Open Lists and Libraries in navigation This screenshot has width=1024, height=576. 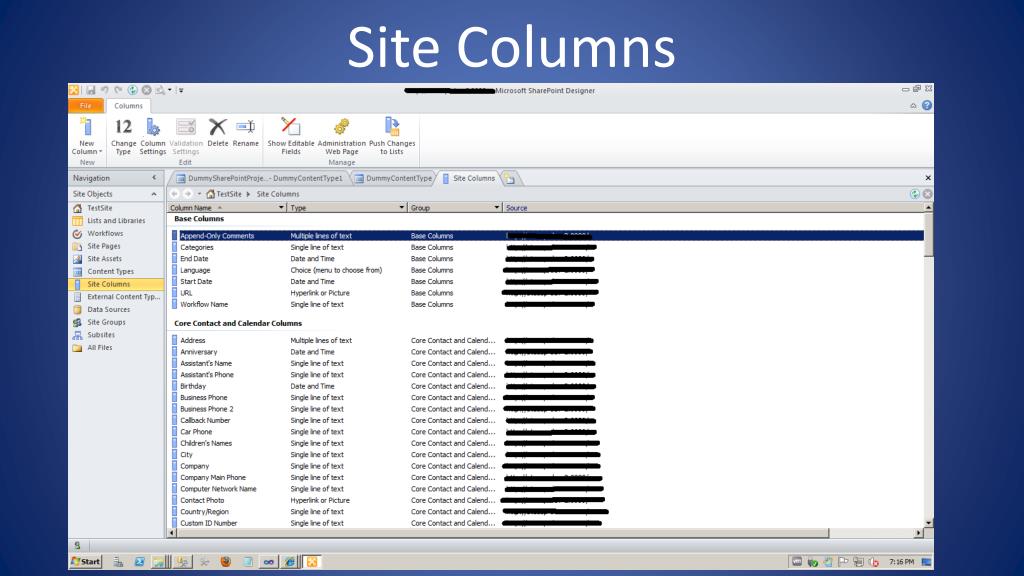pos(116,221)
